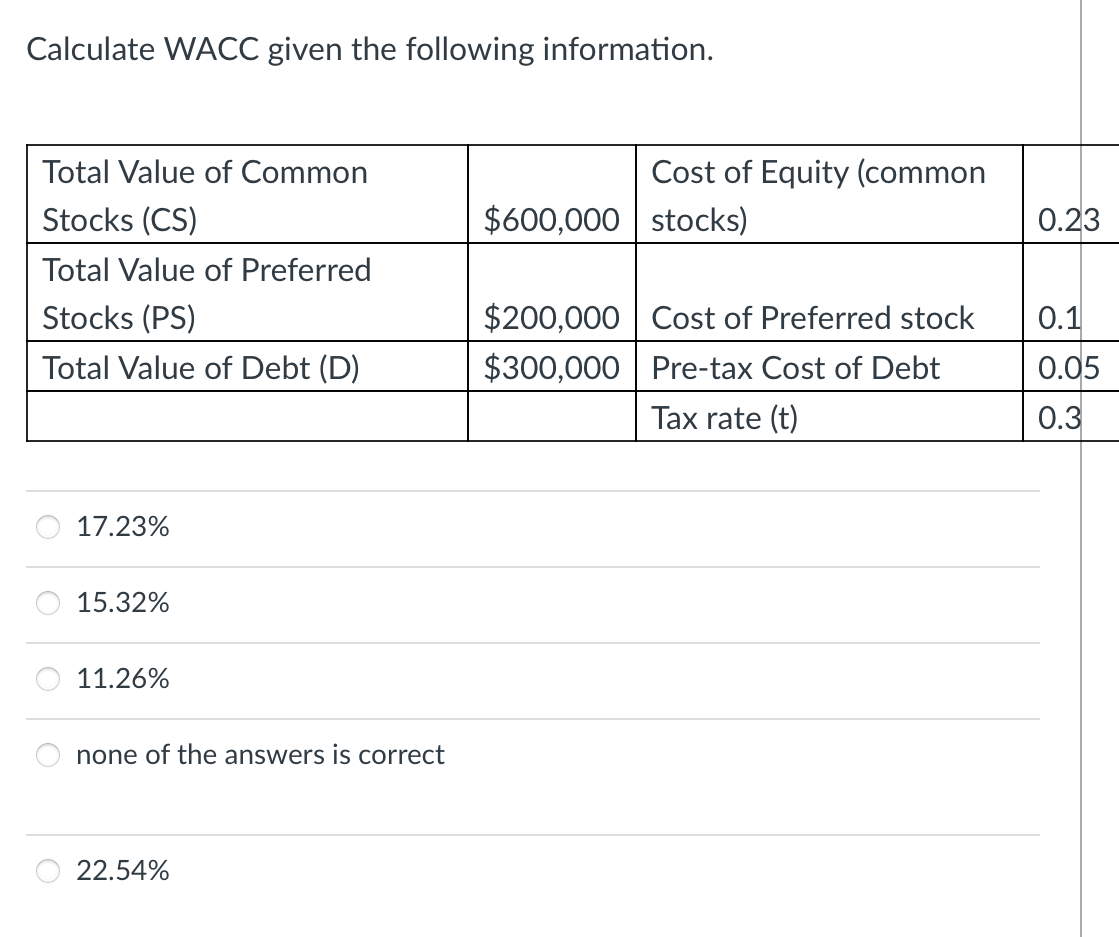The height and width of the screenshot is (937, 1119).
Task: Select the 22.54% radio button
Action: pyautogui.click(x=47, y=871)
